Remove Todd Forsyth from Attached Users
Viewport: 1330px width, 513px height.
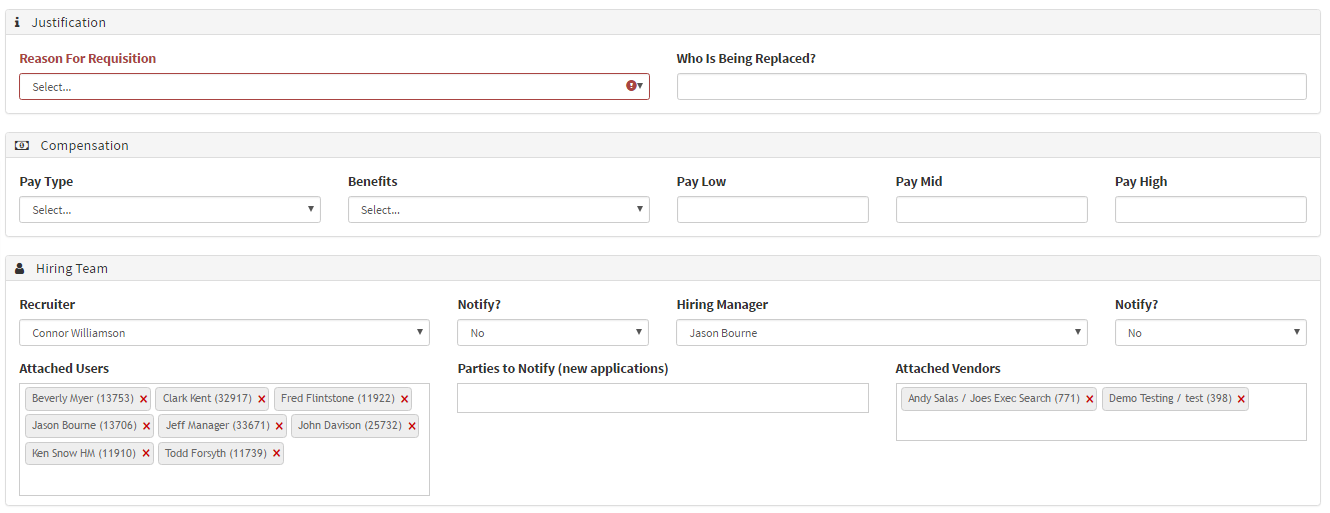coord(276,454)
